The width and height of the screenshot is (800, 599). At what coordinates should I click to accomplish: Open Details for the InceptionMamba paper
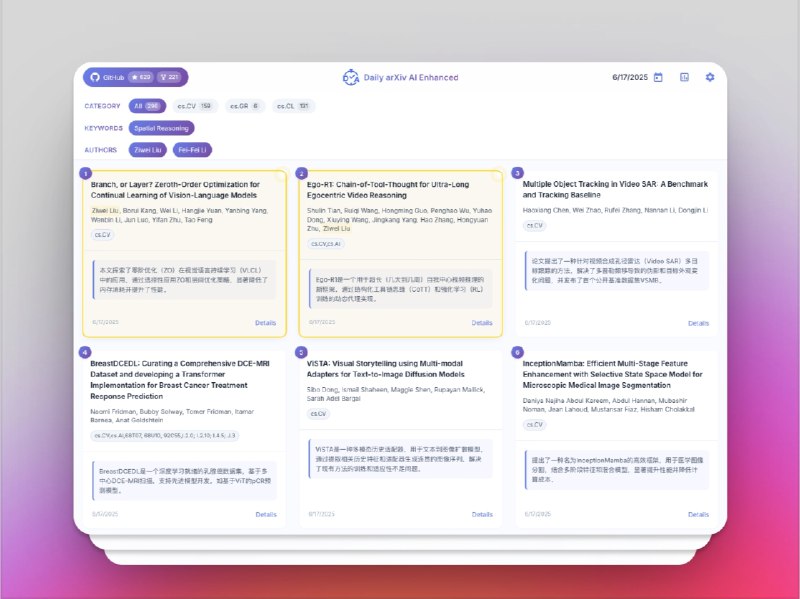(x=698, y=514)
